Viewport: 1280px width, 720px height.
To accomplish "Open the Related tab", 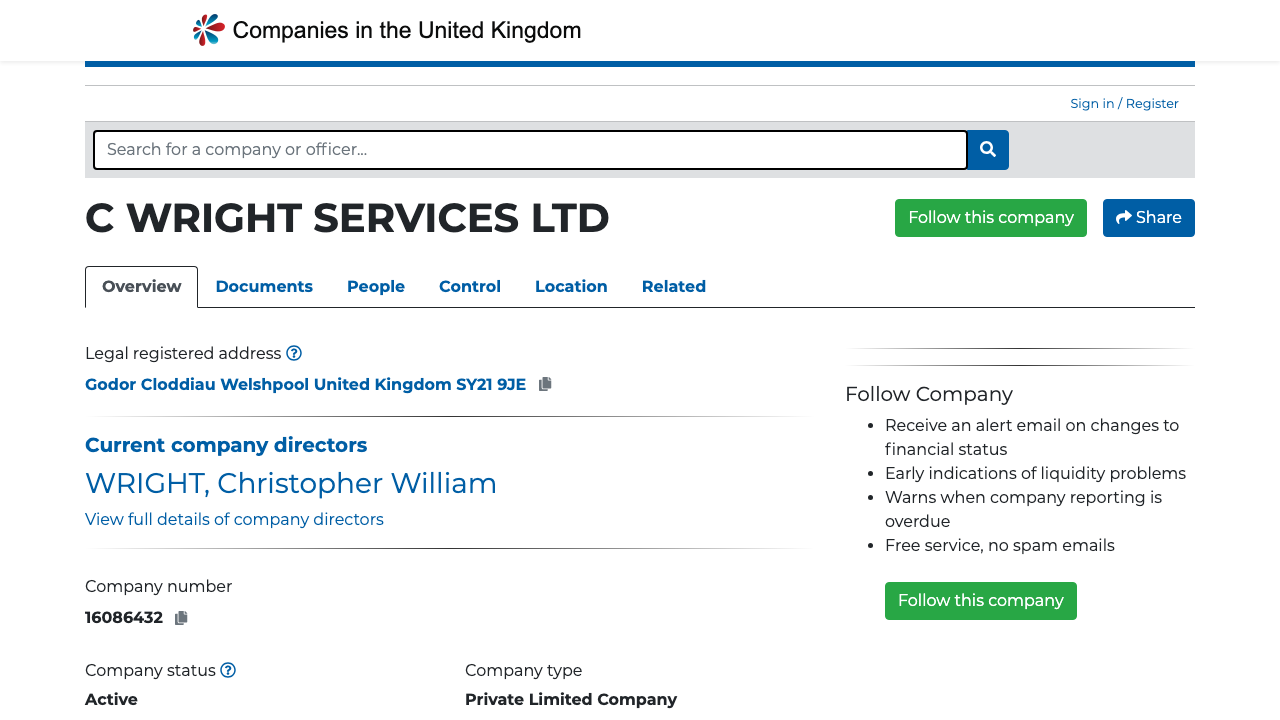I will pyautogui.click(x=674, y=287).
